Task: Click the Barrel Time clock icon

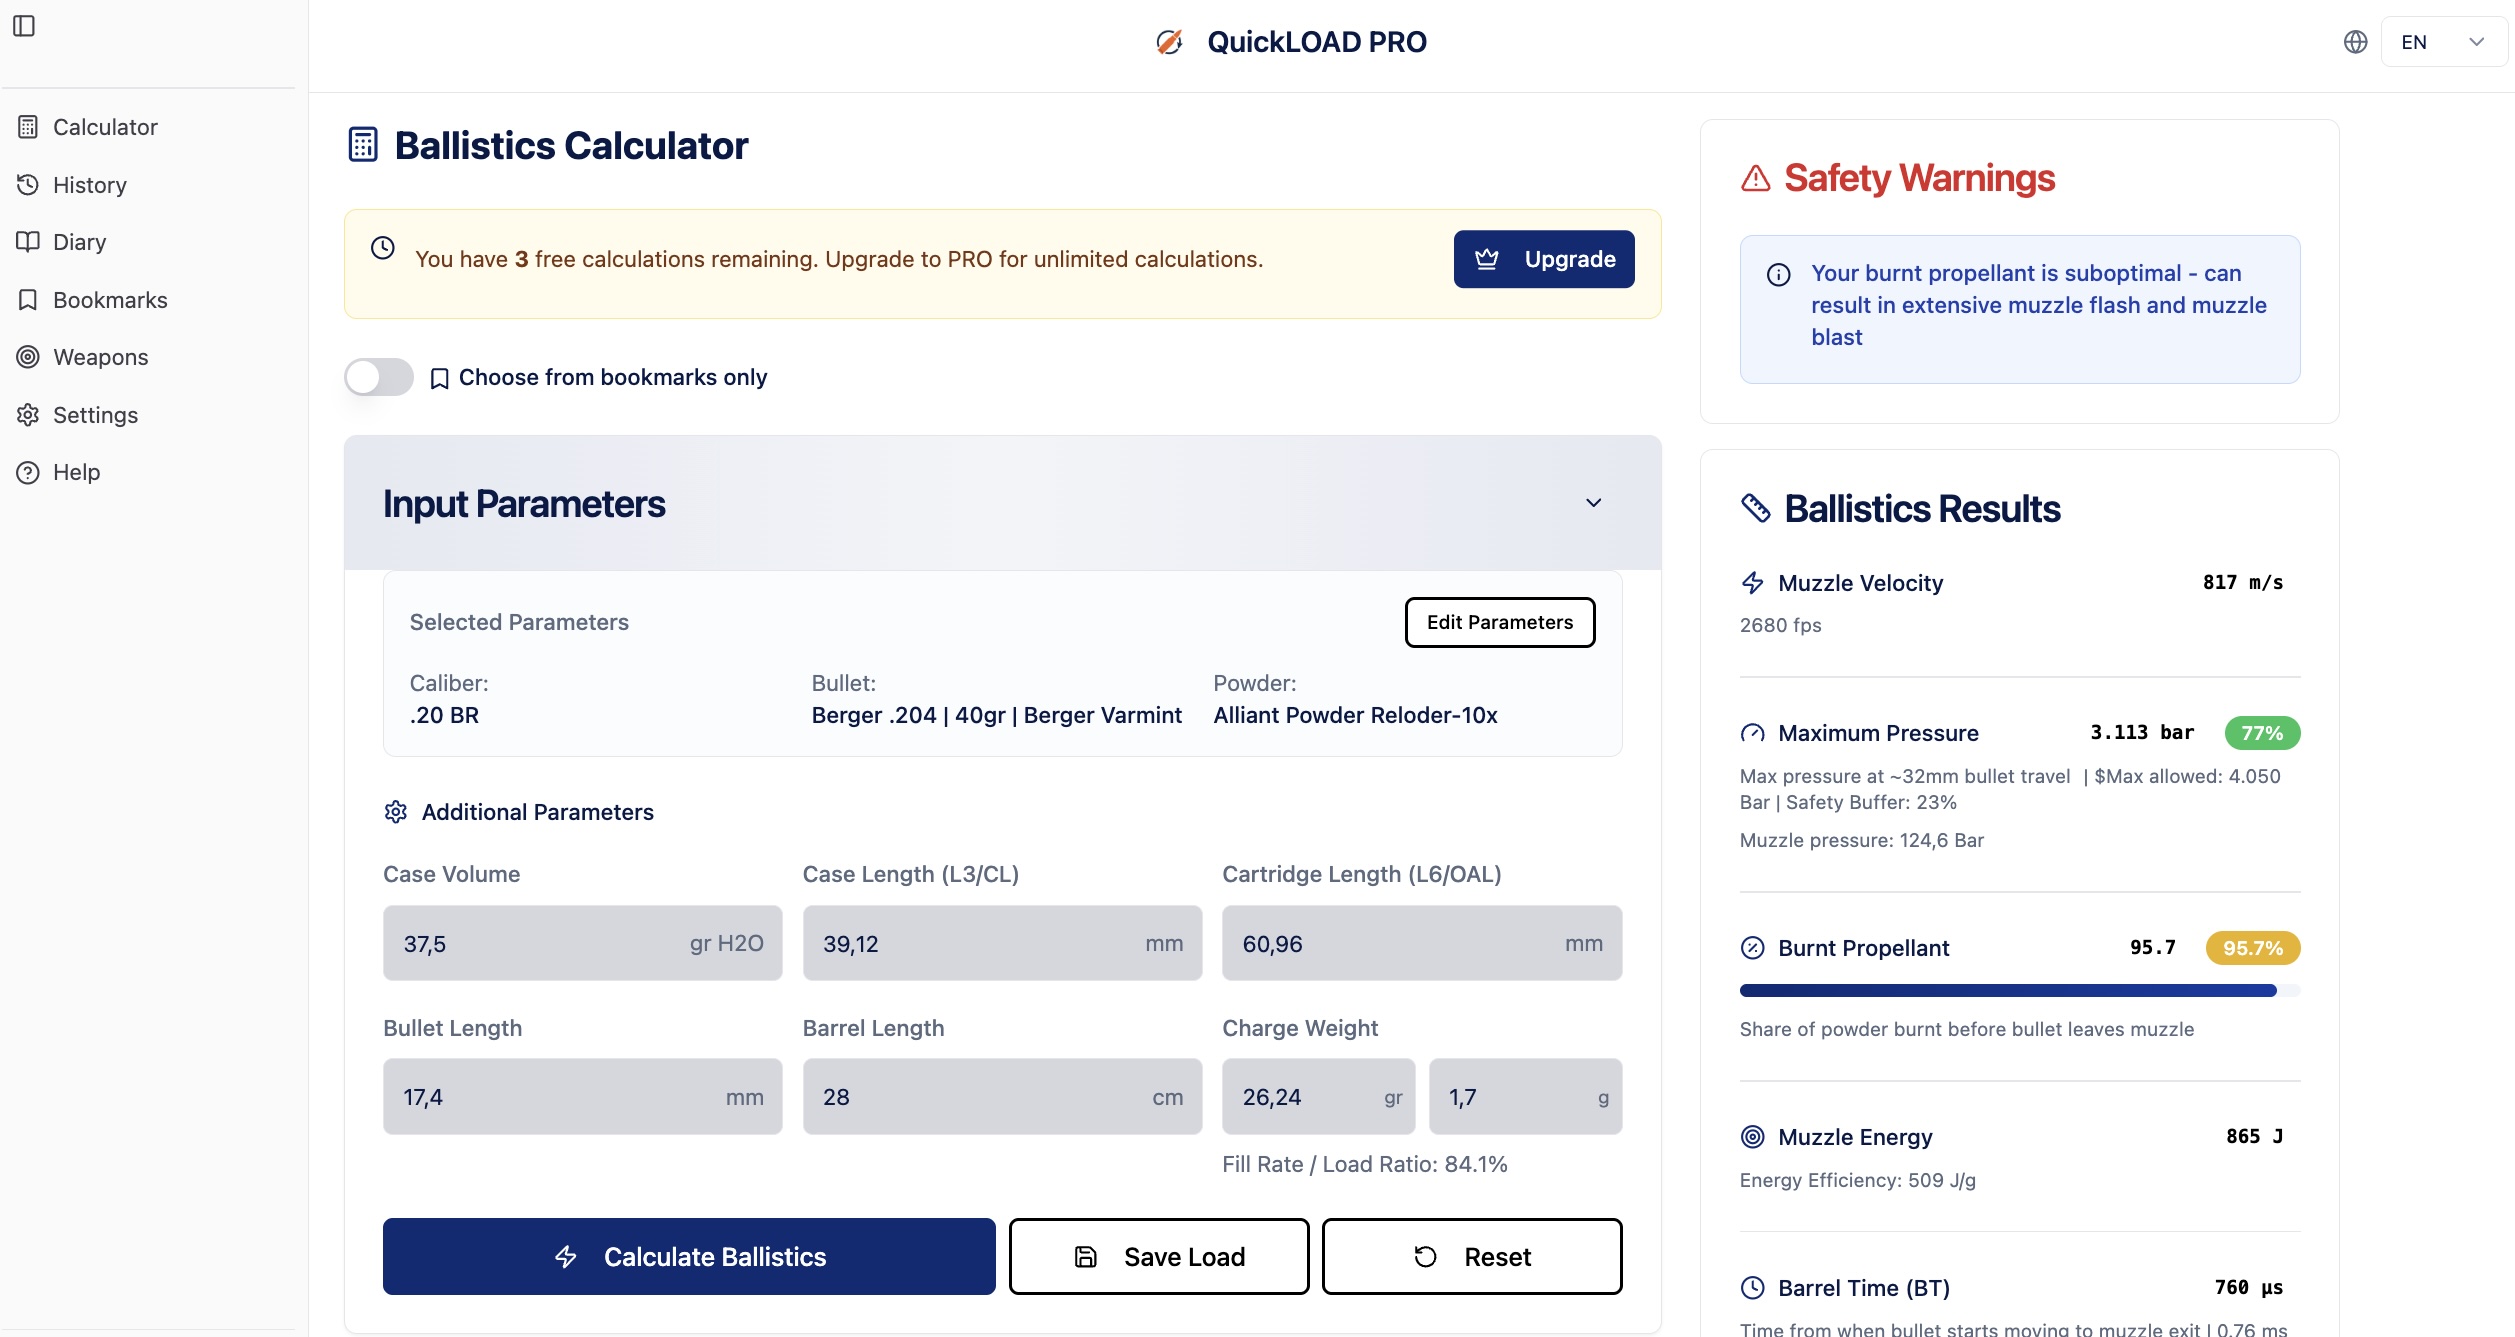Action: pyautogui.click(x=1752, y=1288)
